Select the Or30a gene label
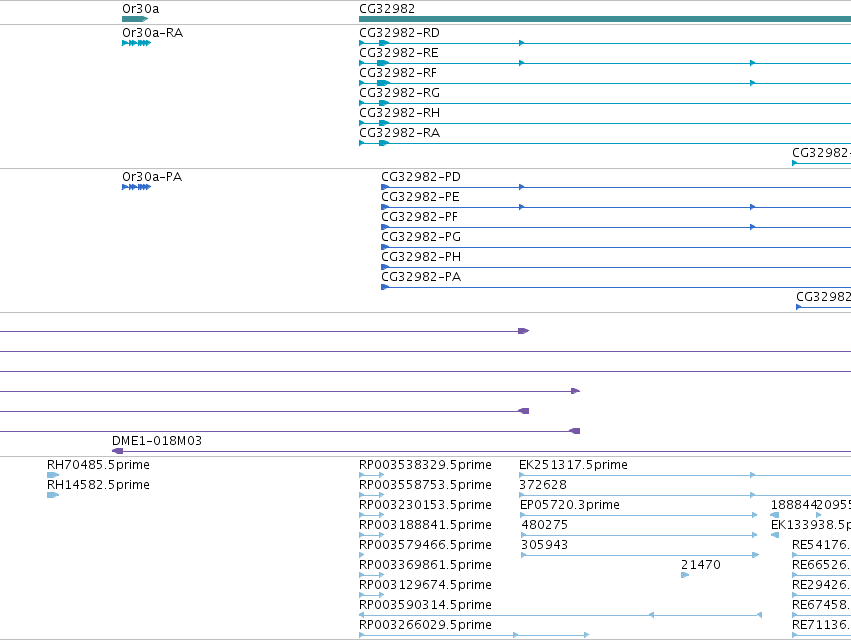This screenshot has height=640, width=851. (x=141, y=9)
